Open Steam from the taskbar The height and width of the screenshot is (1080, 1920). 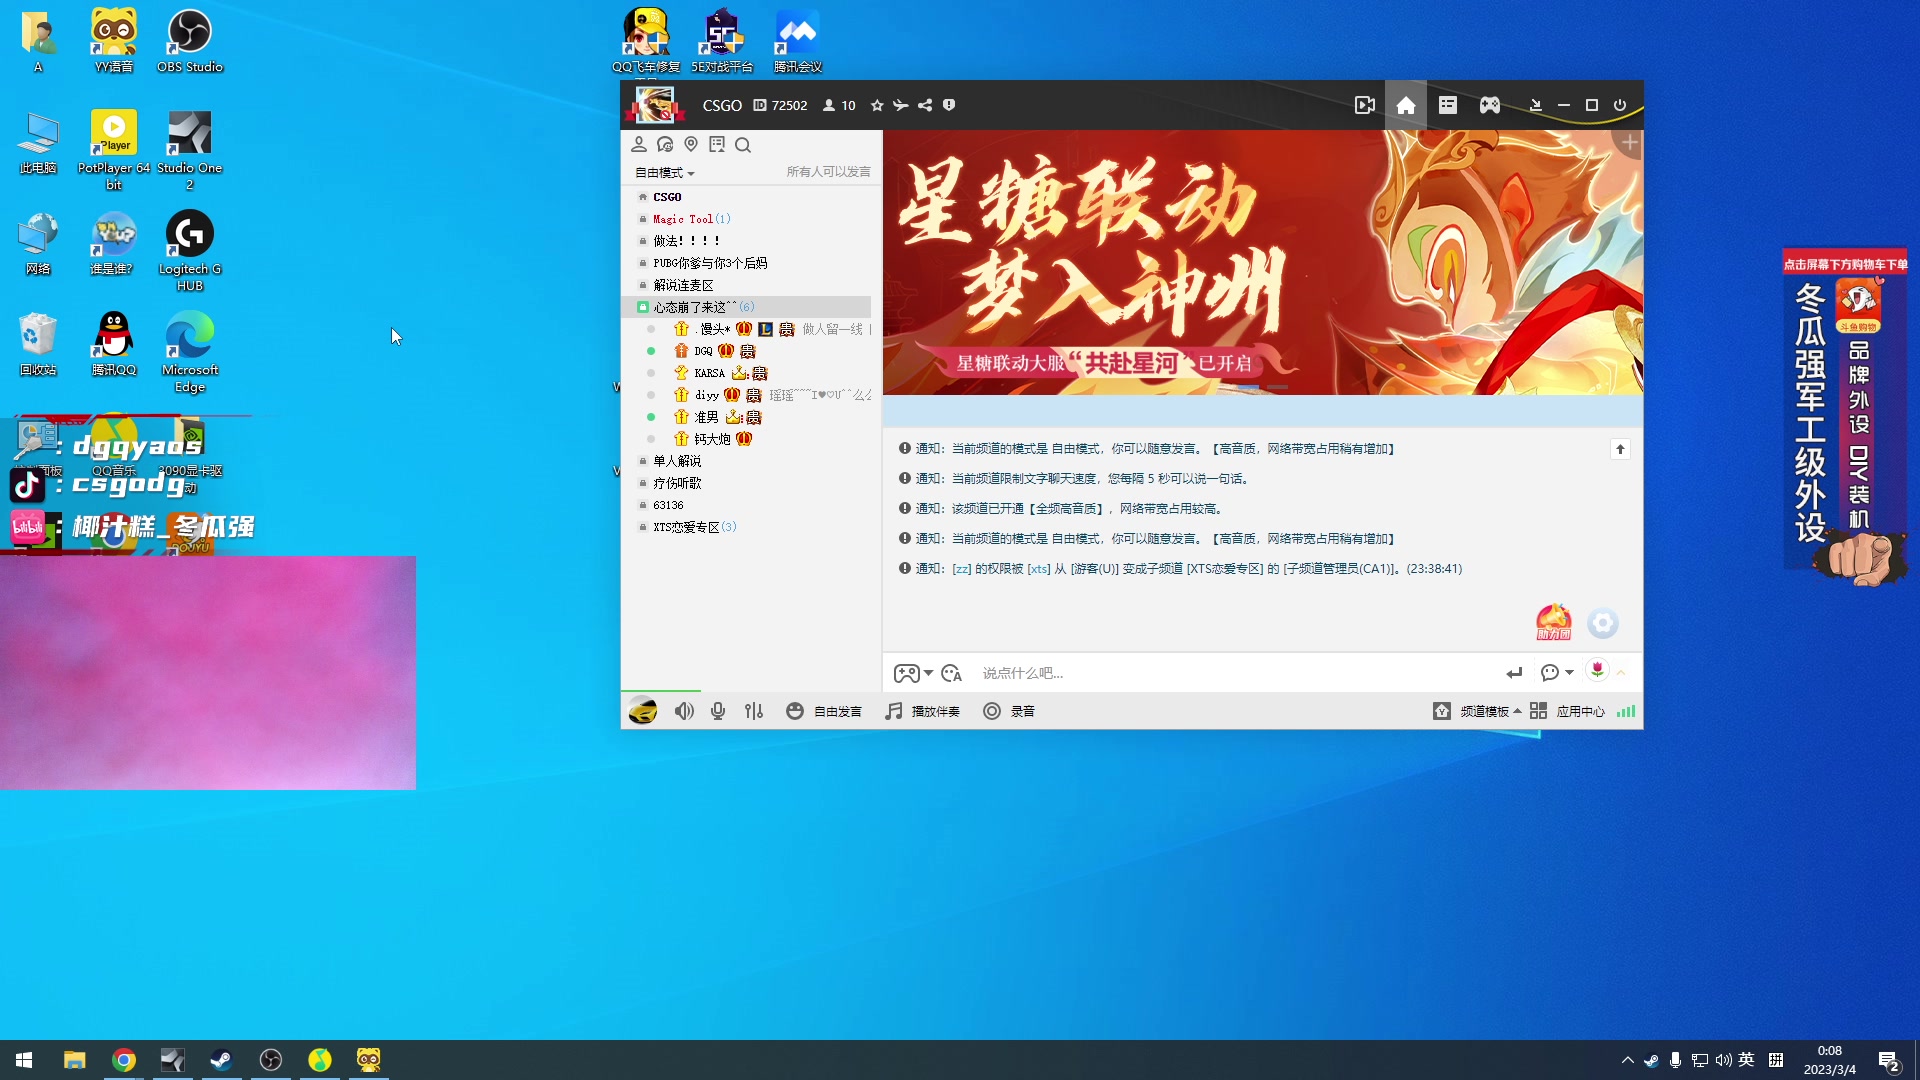[x=222, y=1060]
